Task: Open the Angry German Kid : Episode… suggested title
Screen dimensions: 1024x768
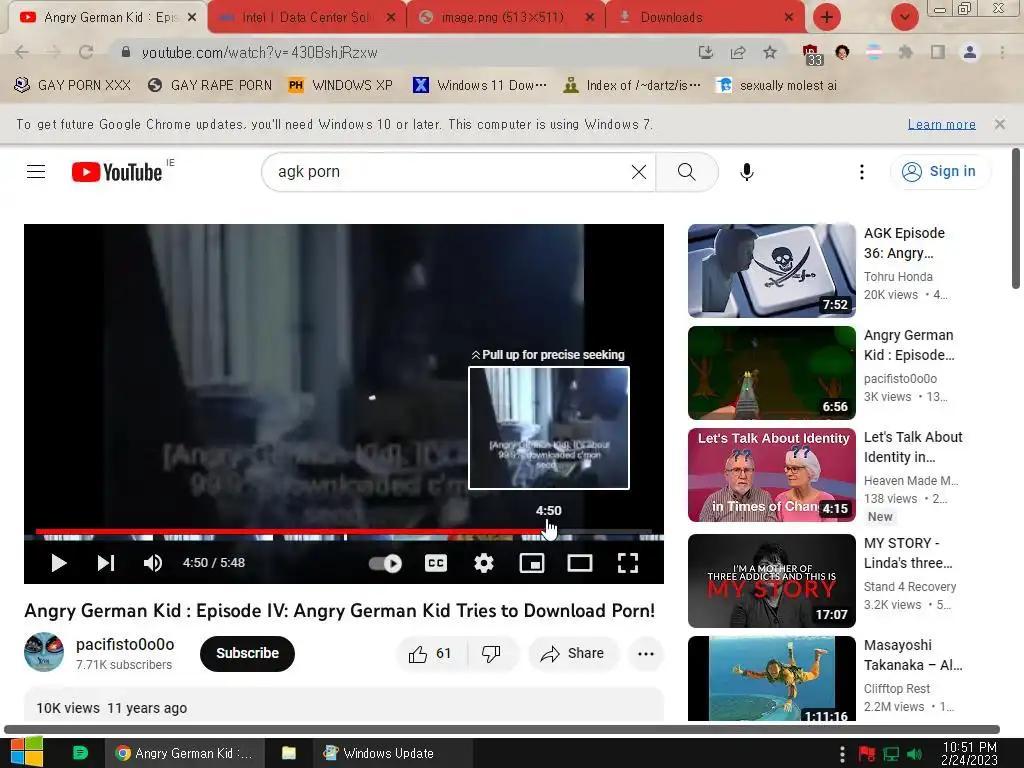Action: 909,345
